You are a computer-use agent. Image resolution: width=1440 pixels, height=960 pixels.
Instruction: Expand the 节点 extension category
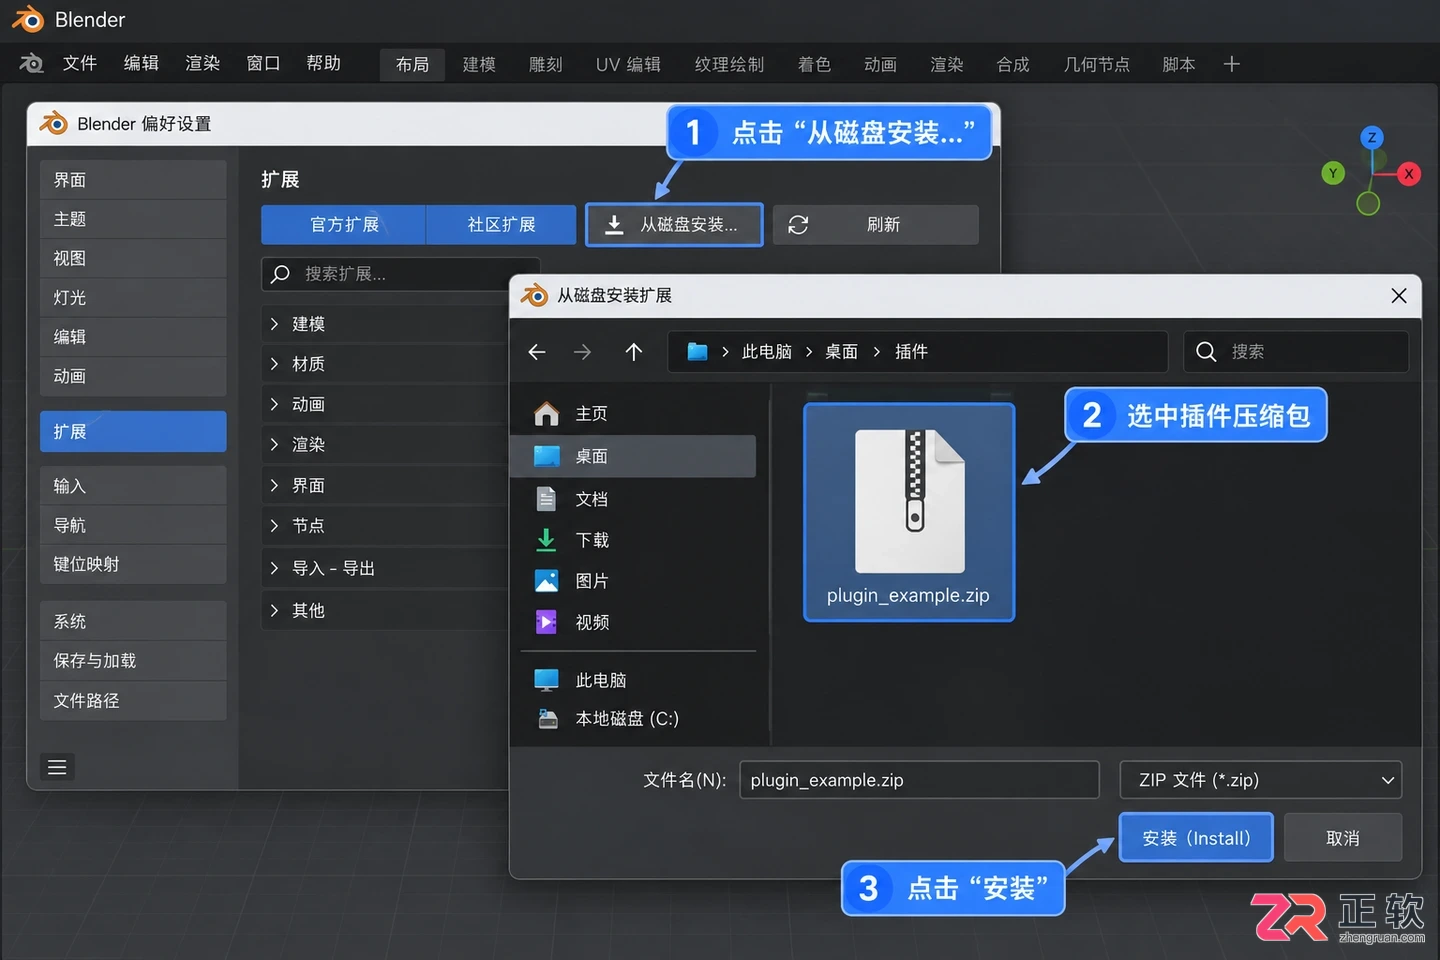click(x=274, y=525)
